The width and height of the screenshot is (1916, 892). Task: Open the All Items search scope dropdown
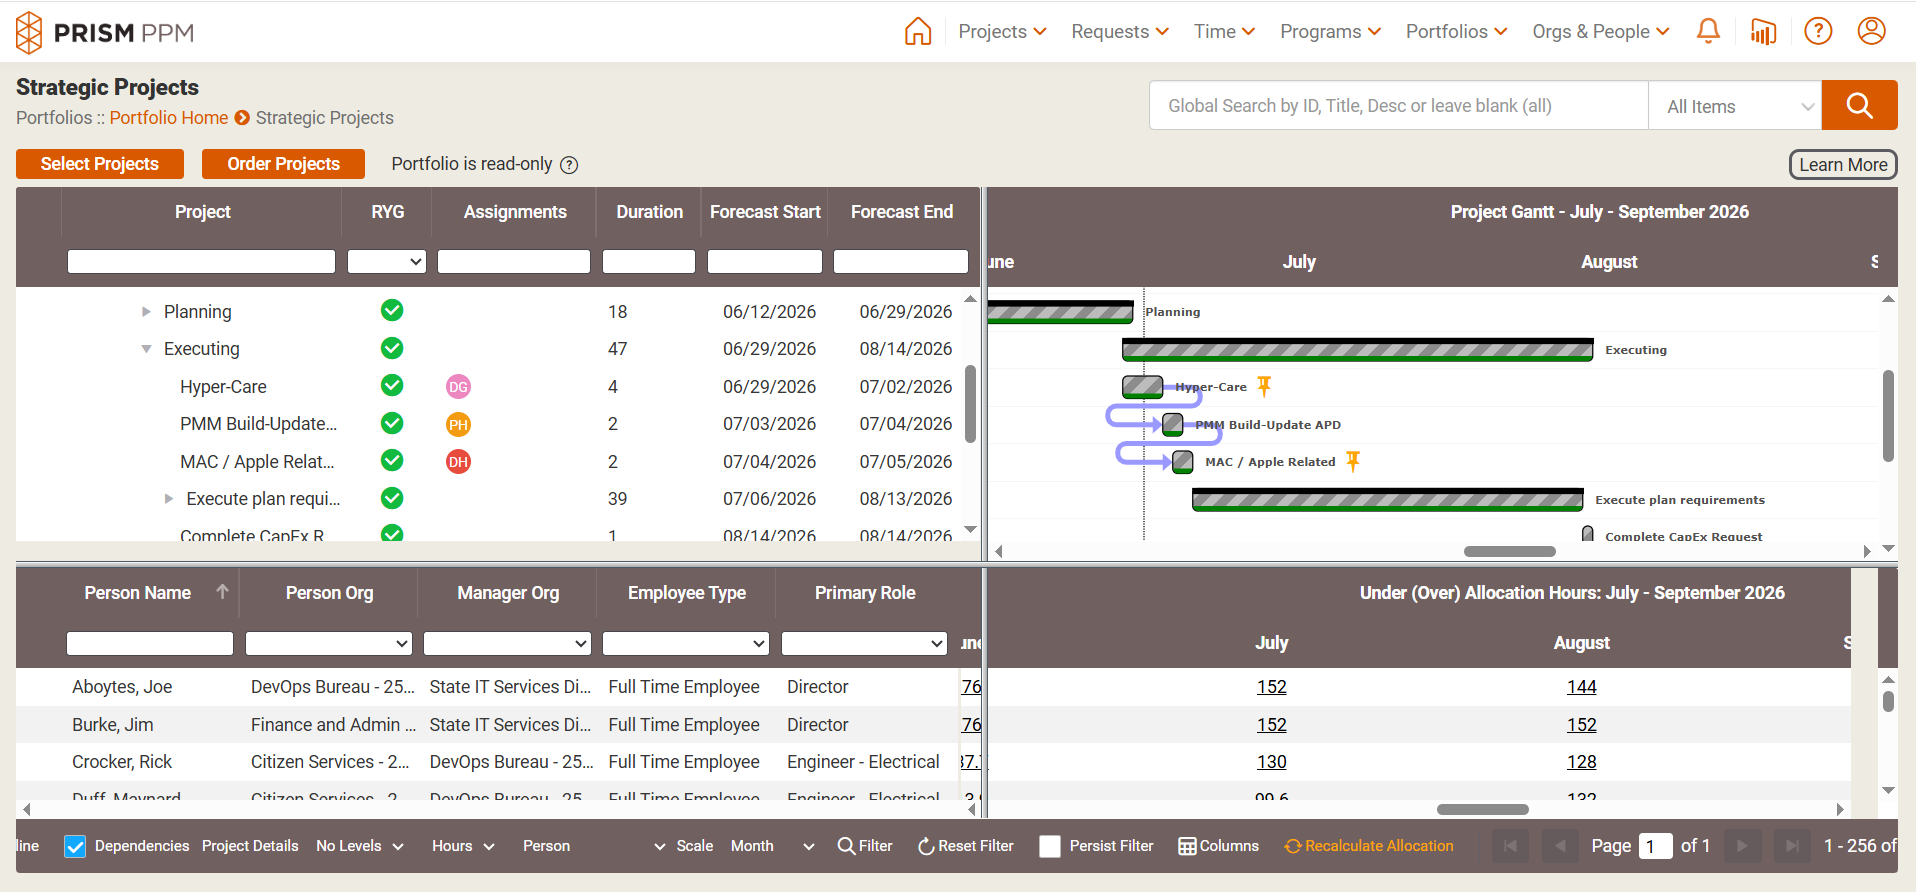click(x=1735, y=106)
